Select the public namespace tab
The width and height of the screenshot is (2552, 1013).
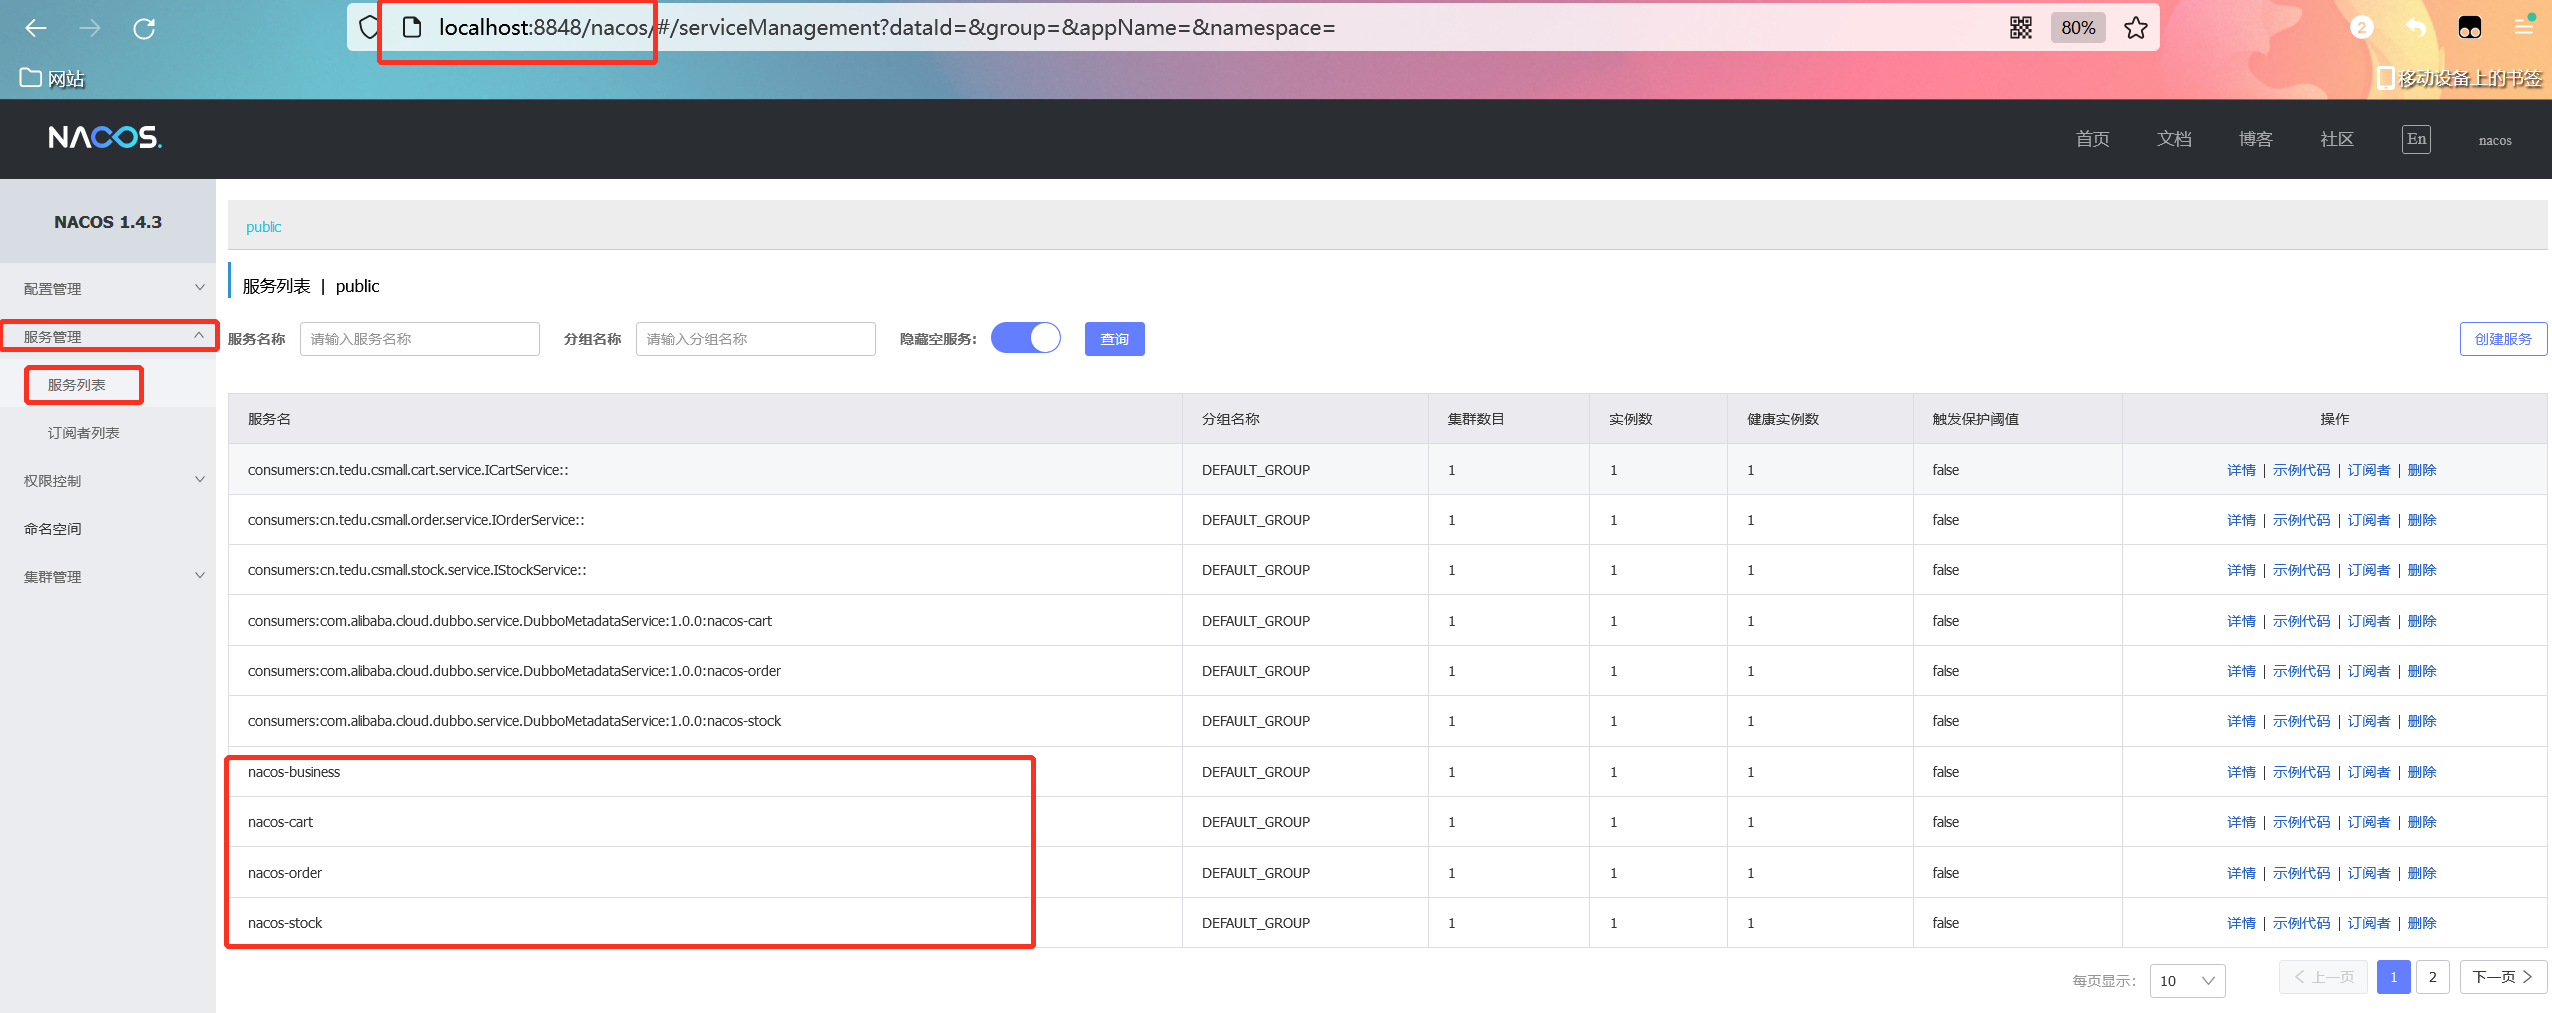pos(263,226)
